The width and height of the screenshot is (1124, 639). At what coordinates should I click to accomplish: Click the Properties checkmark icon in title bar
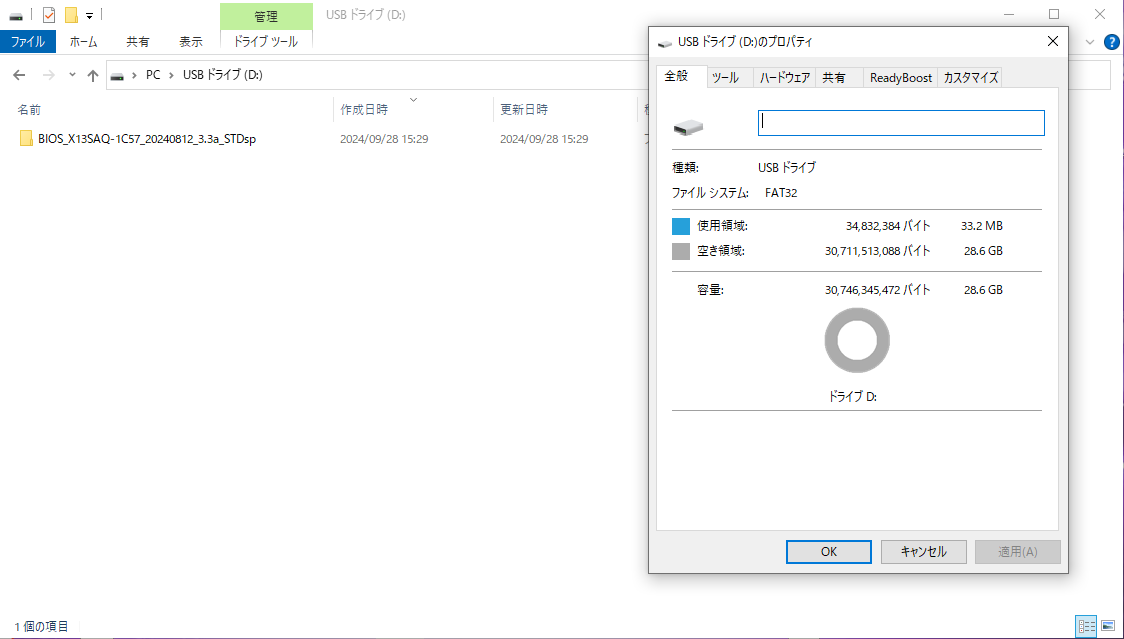[49, 15]
